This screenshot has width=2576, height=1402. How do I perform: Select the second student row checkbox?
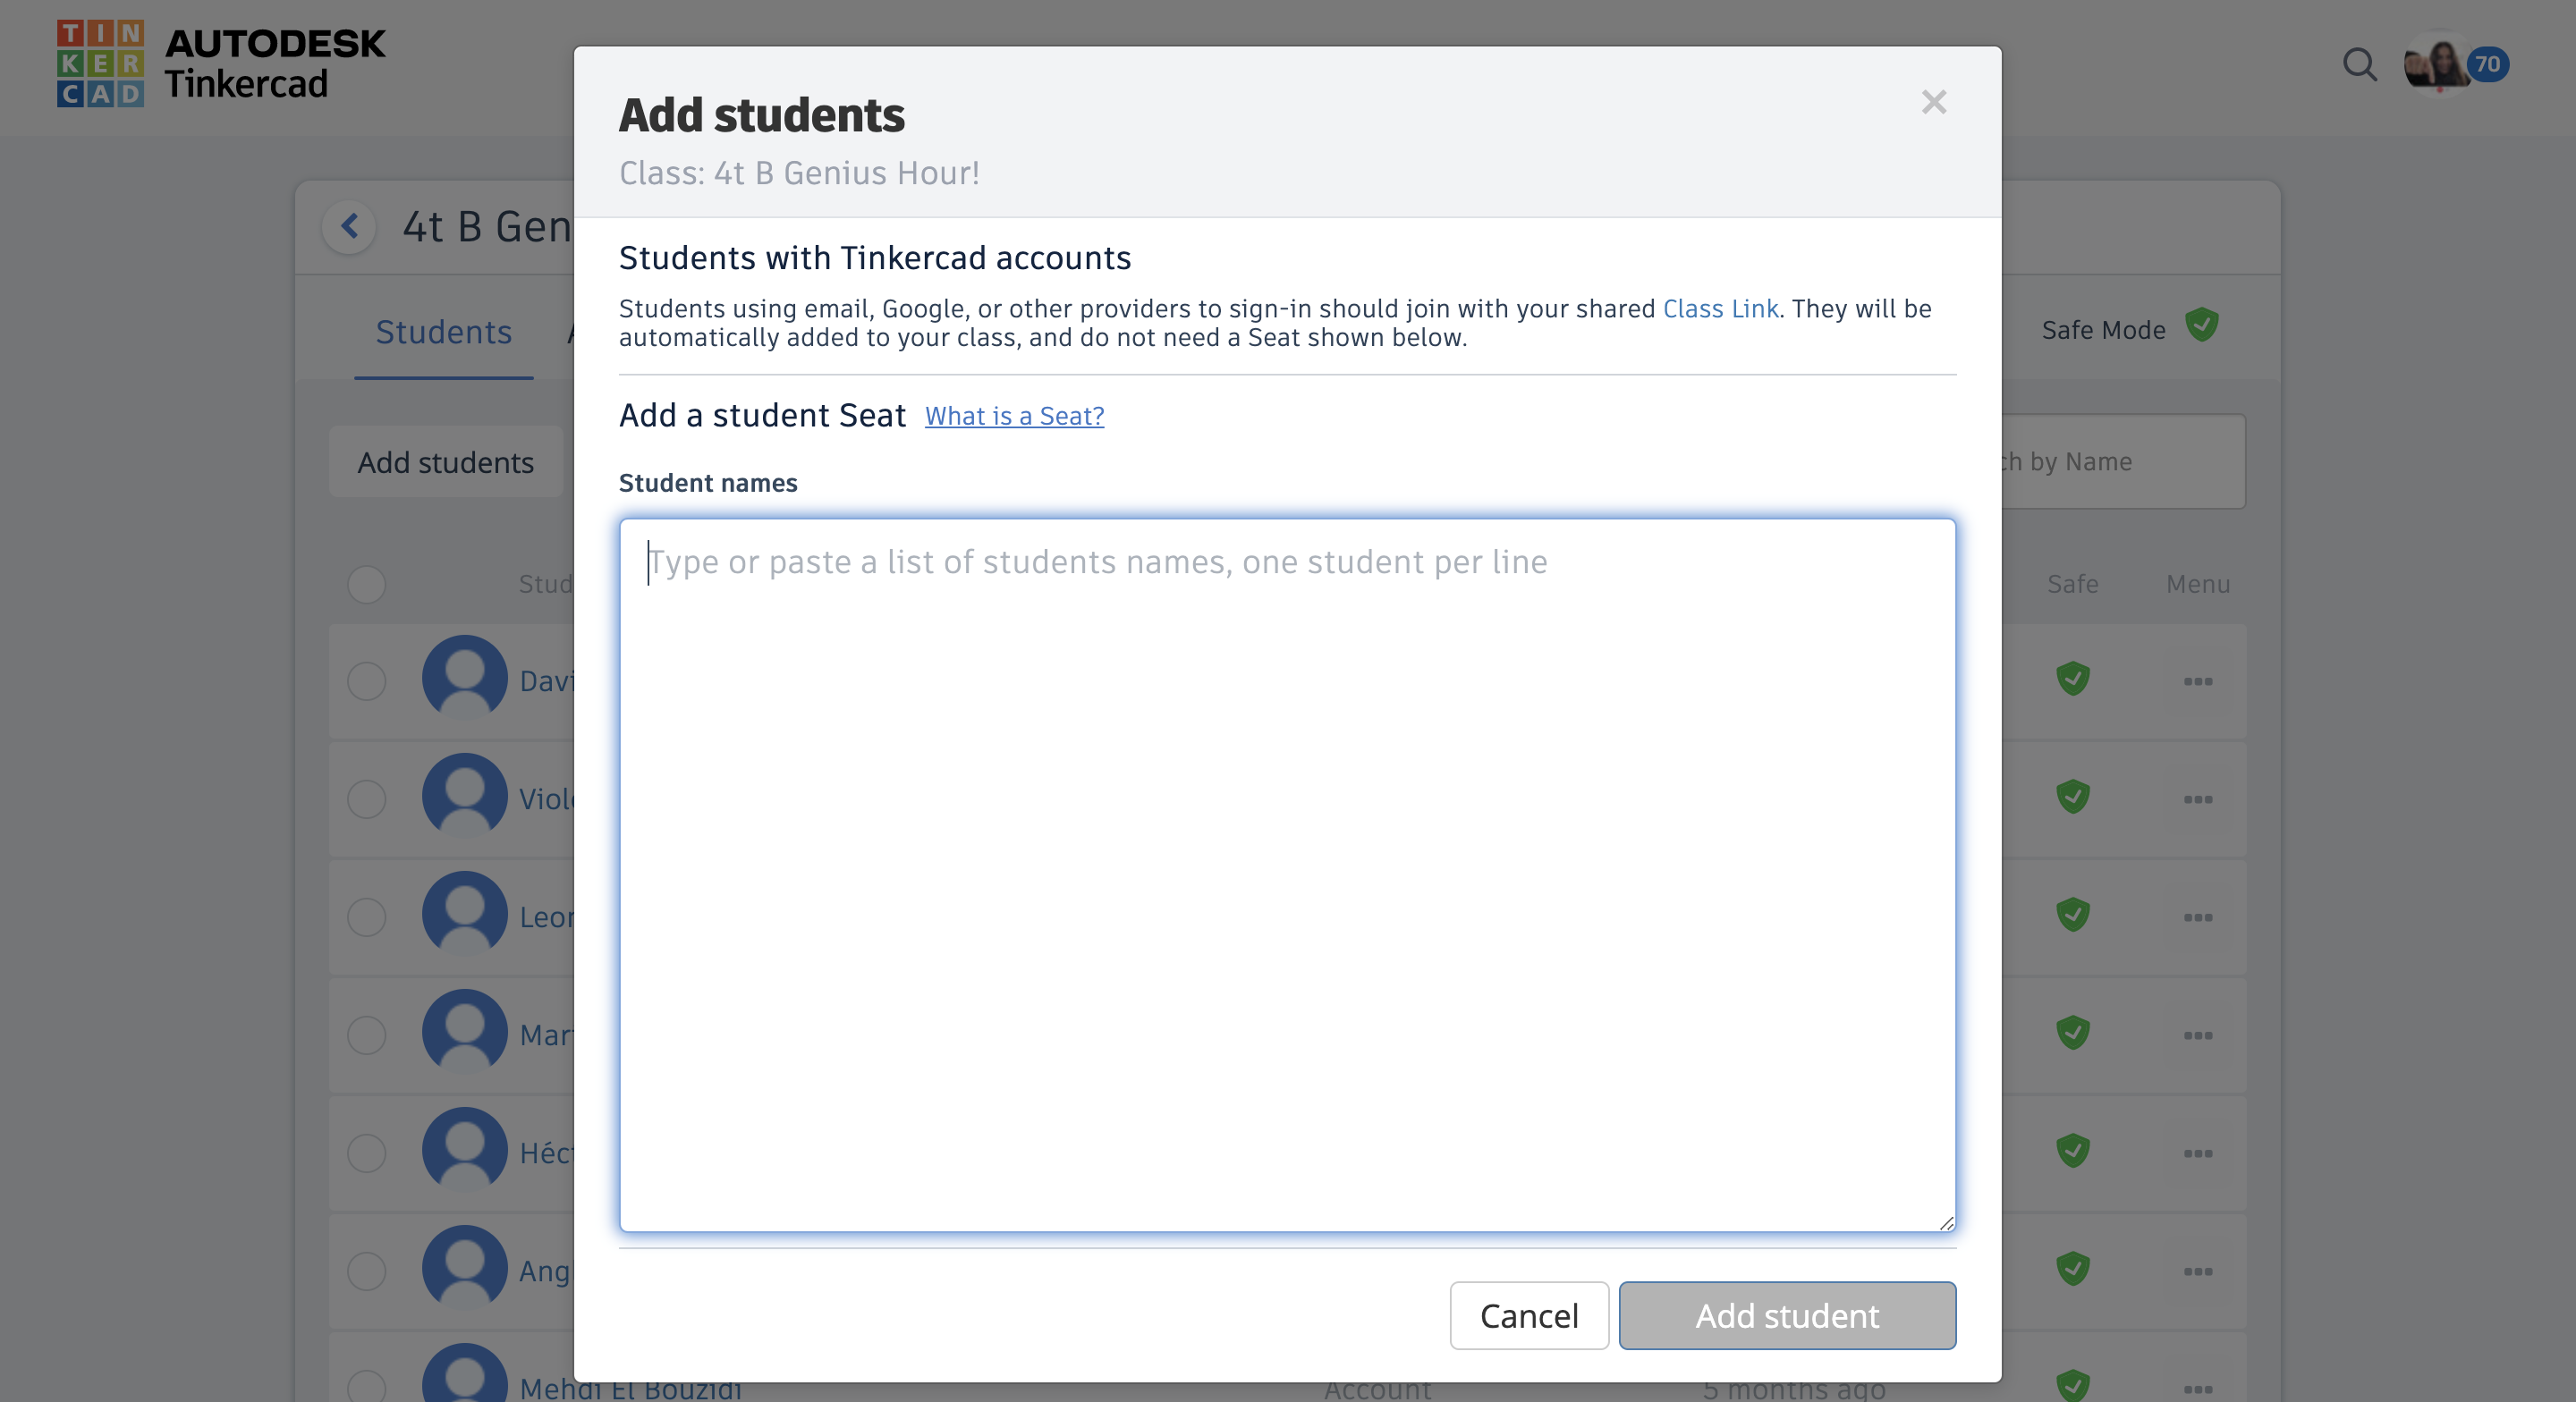pos(367,799)
